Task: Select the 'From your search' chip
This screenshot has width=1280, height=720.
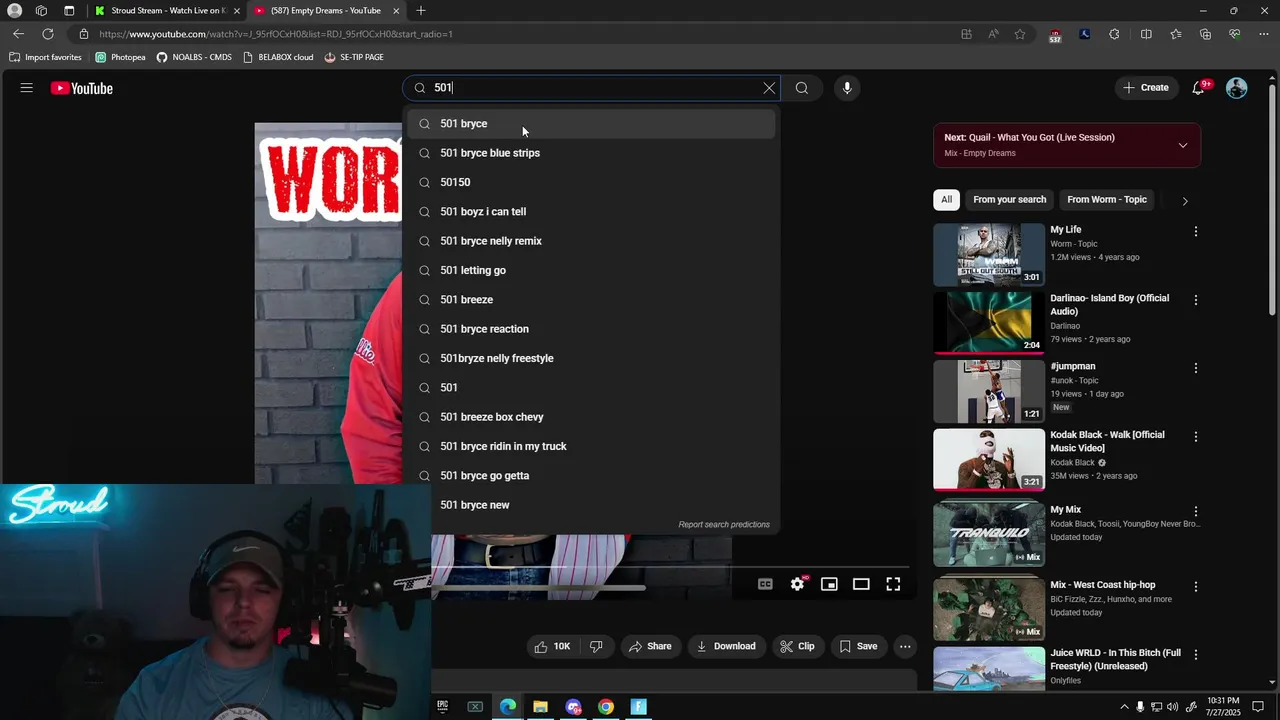Action: (x=1010, y=200)
